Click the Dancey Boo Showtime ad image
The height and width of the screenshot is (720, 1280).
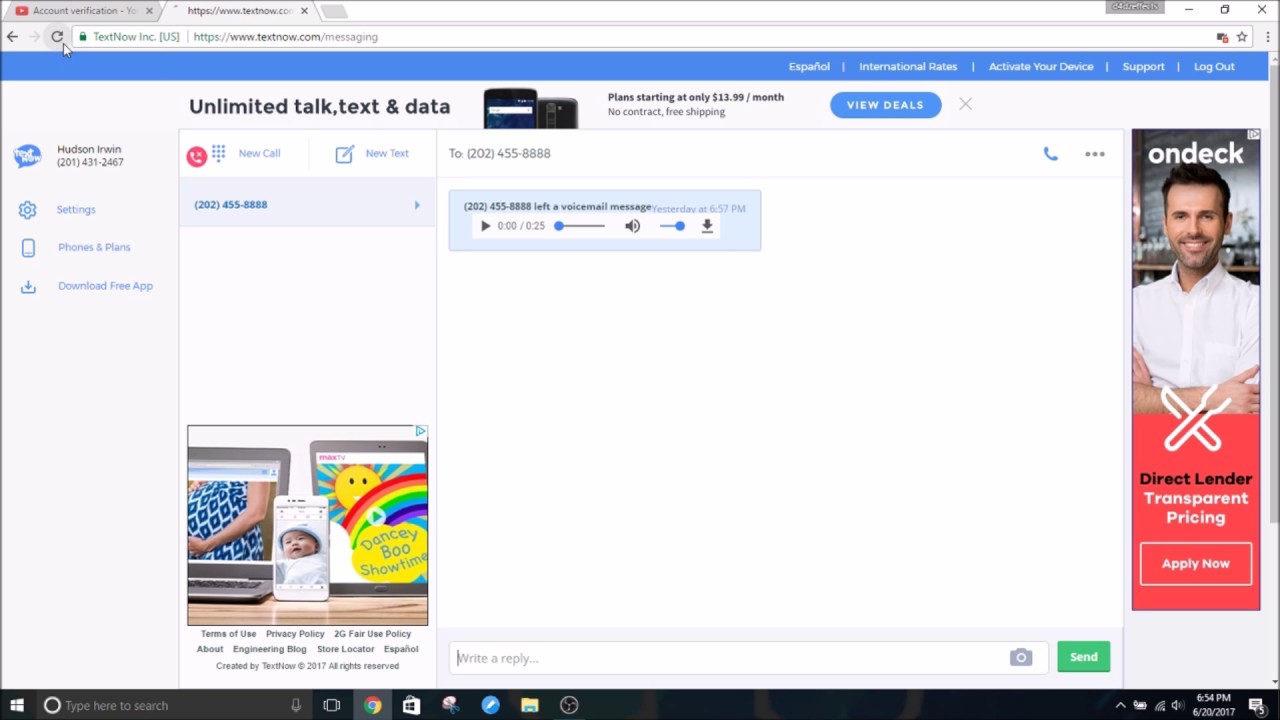(x=307, y=525)
